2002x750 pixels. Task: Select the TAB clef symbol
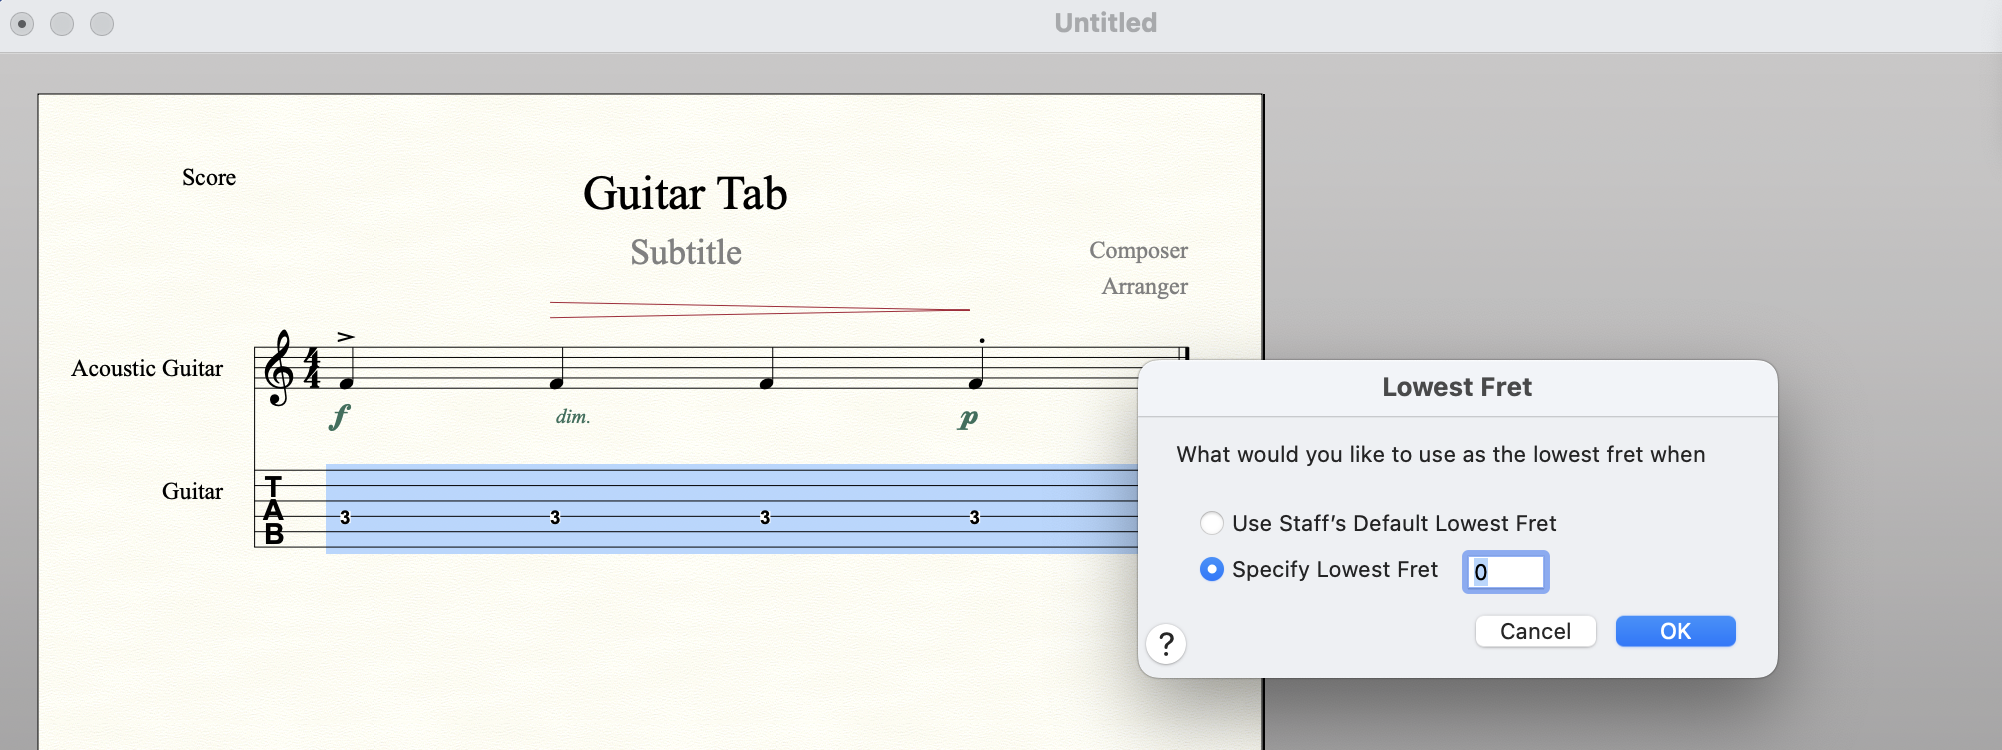273,510
